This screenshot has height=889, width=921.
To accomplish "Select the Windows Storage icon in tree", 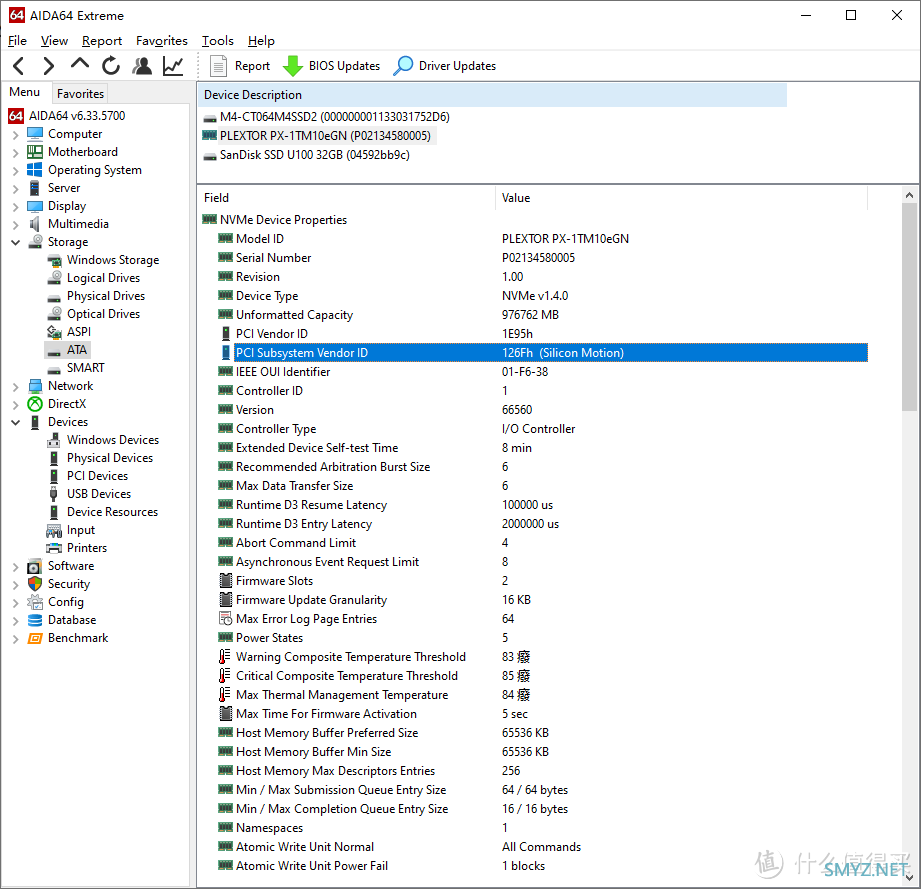I will [x=54, y=260].
